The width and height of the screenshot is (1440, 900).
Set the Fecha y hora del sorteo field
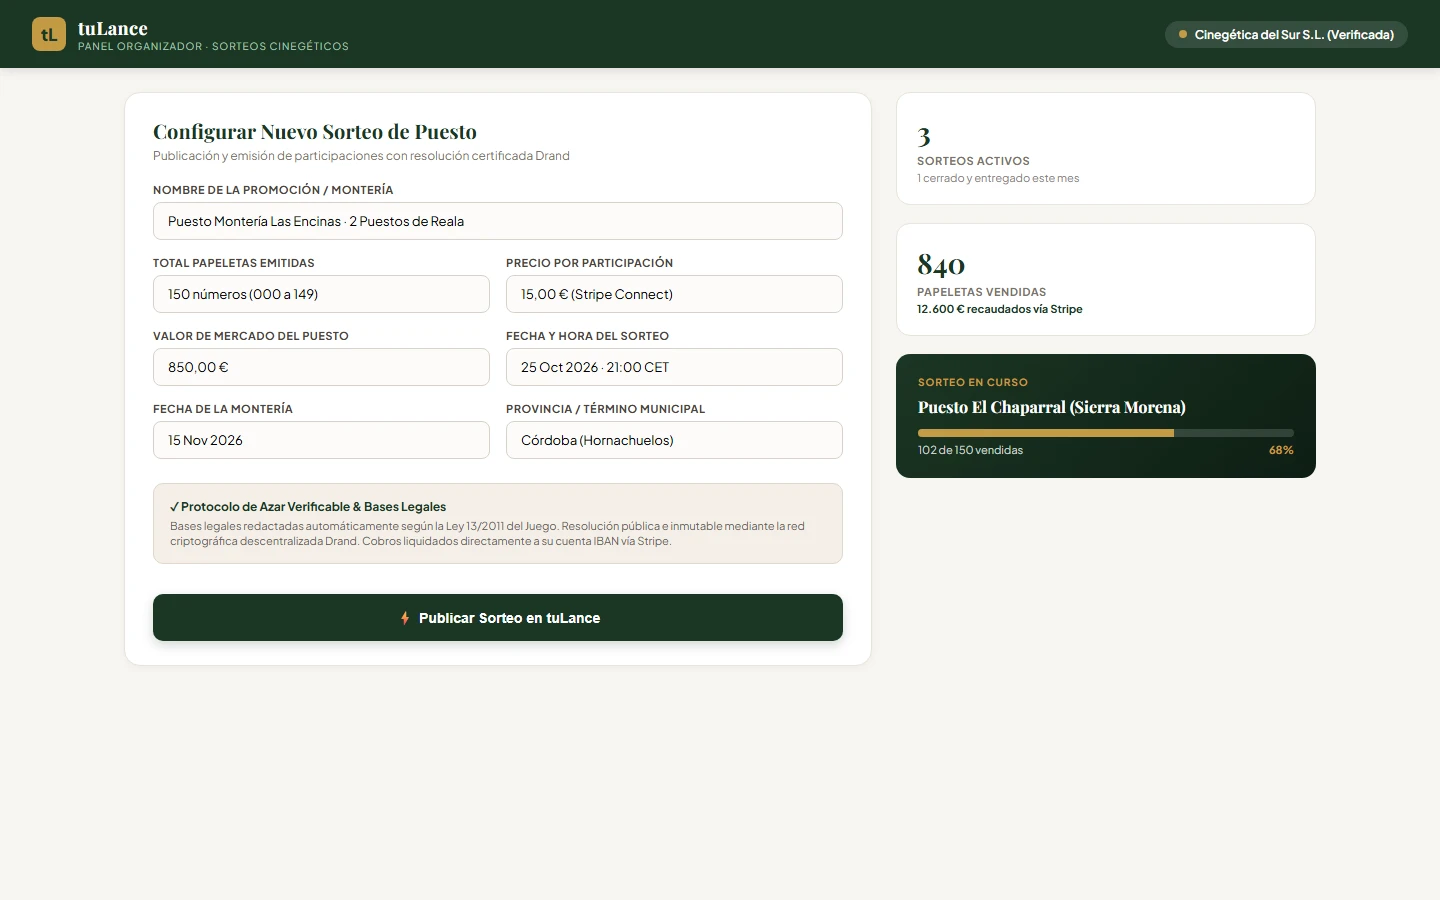click(x=674, y=367)
